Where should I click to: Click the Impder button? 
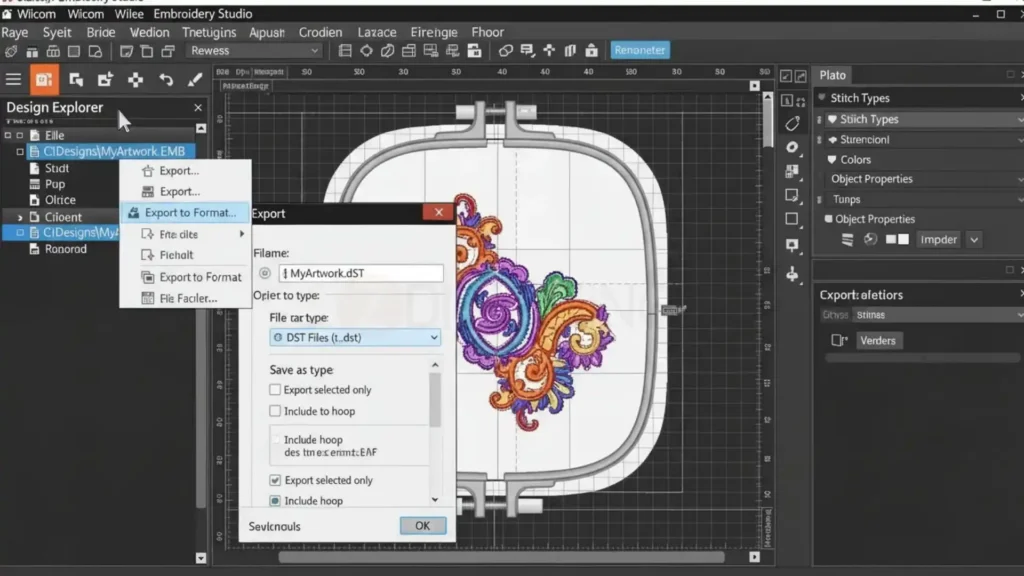938,240
